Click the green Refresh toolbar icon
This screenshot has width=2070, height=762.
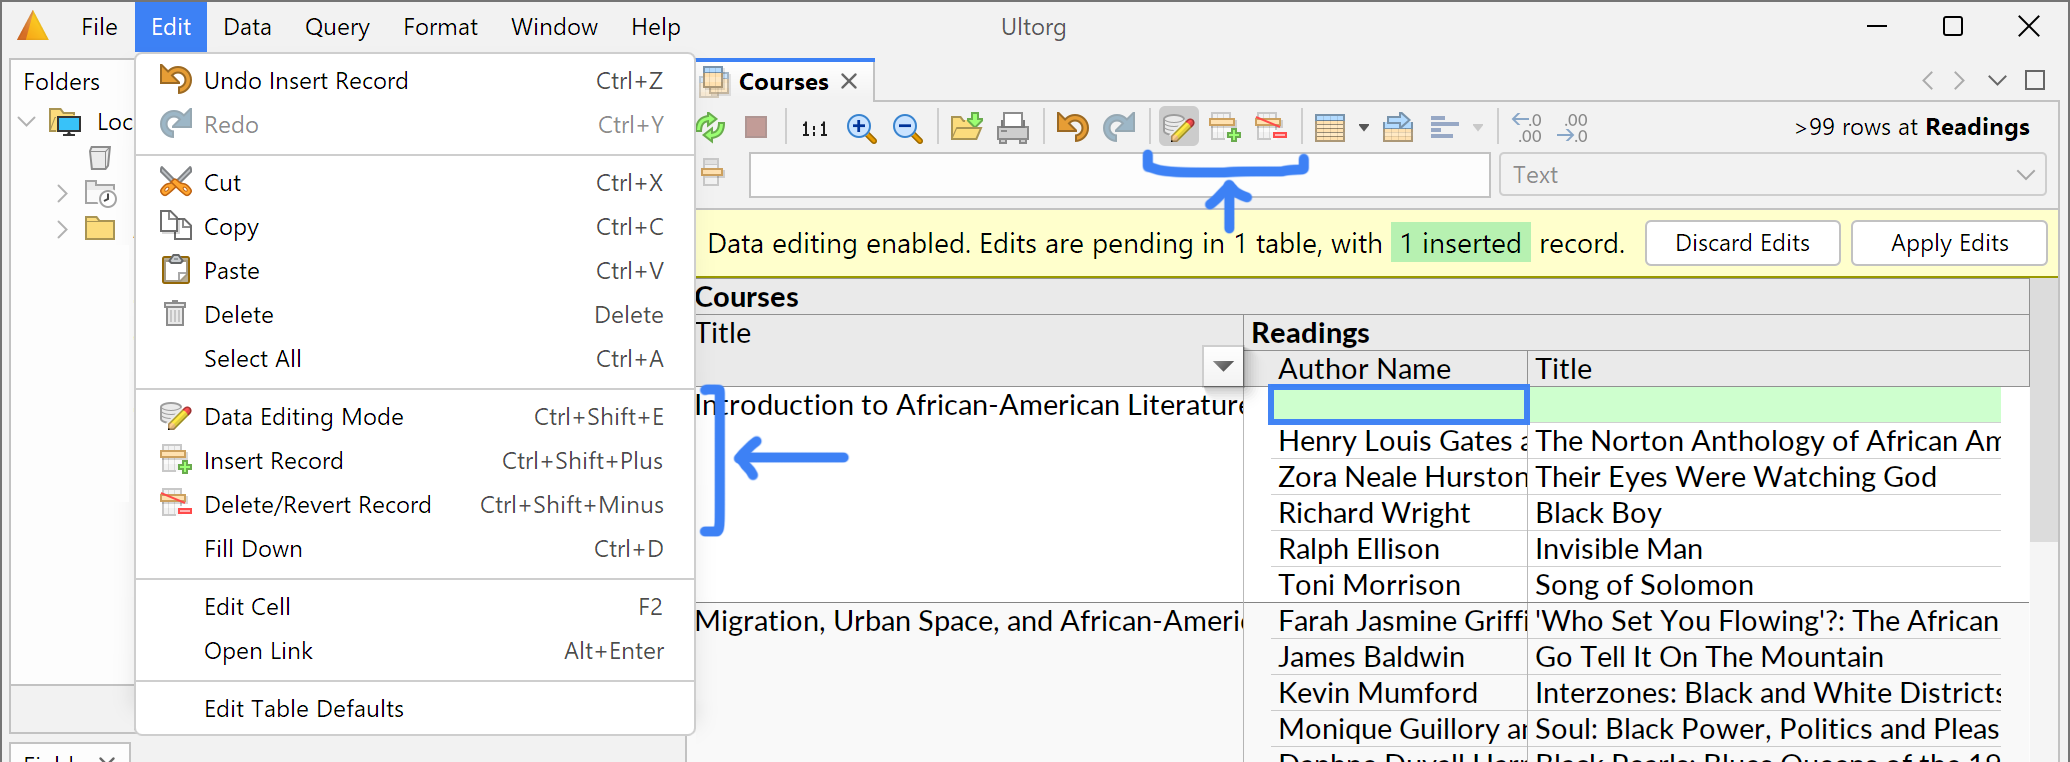[x=711, y=127]
